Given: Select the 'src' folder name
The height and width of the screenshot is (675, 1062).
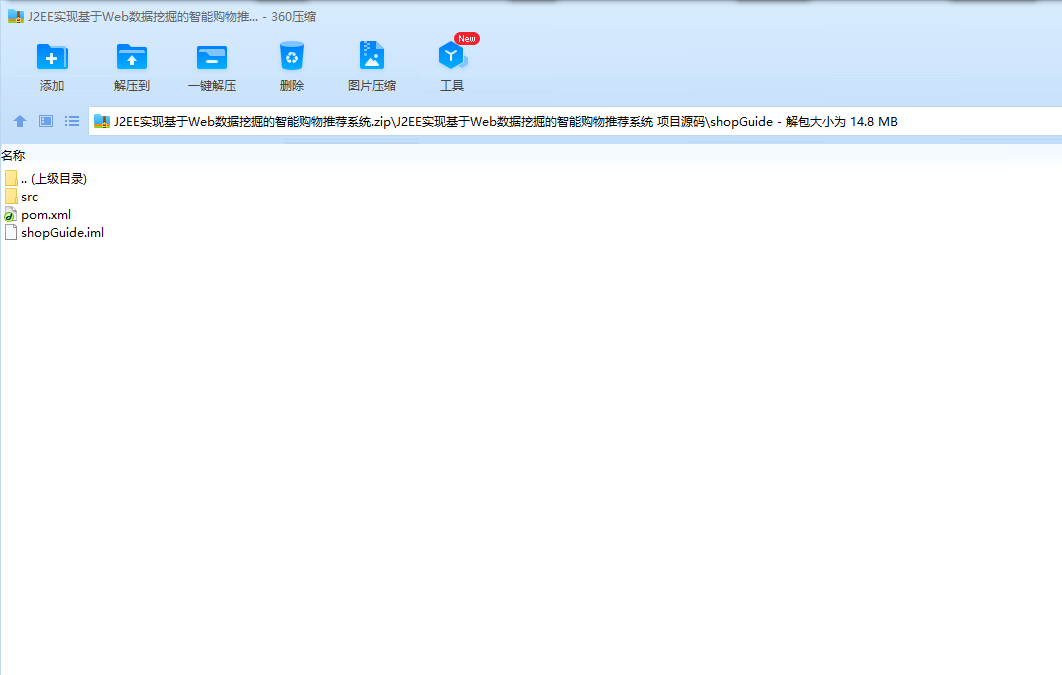Looking at the screenshot, I should coord(29,197).
